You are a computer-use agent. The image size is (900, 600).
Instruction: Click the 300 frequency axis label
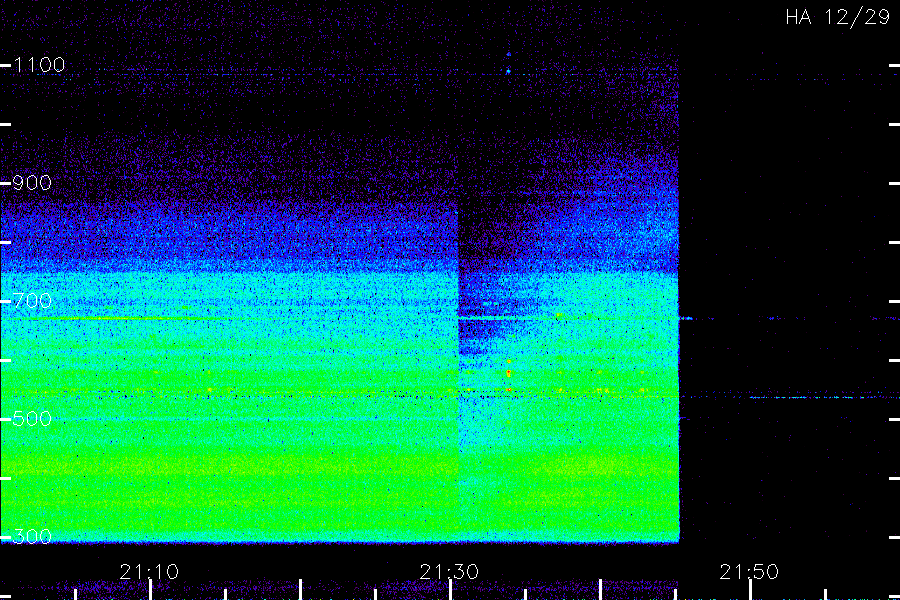(x=32, y=537)
